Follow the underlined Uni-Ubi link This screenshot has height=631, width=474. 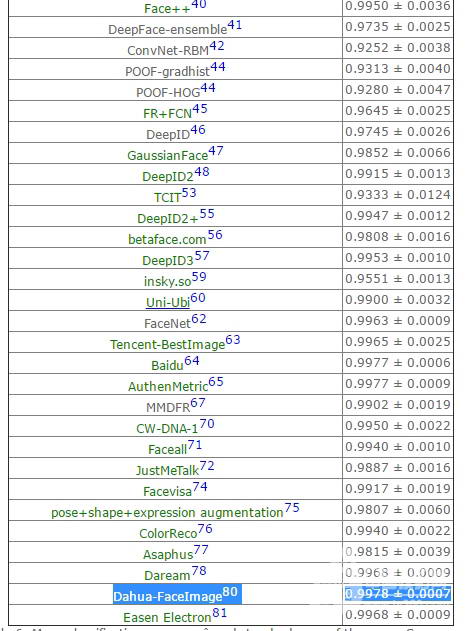pos(167,302)
